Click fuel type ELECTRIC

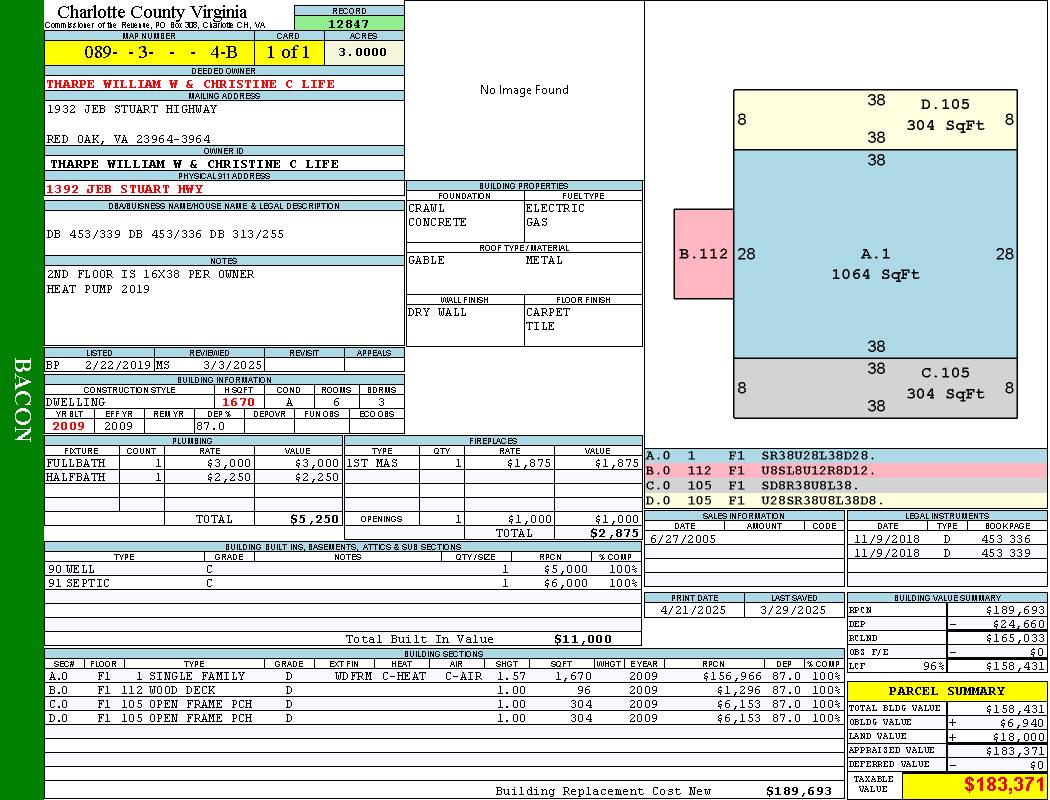click(x=555, y=208)
